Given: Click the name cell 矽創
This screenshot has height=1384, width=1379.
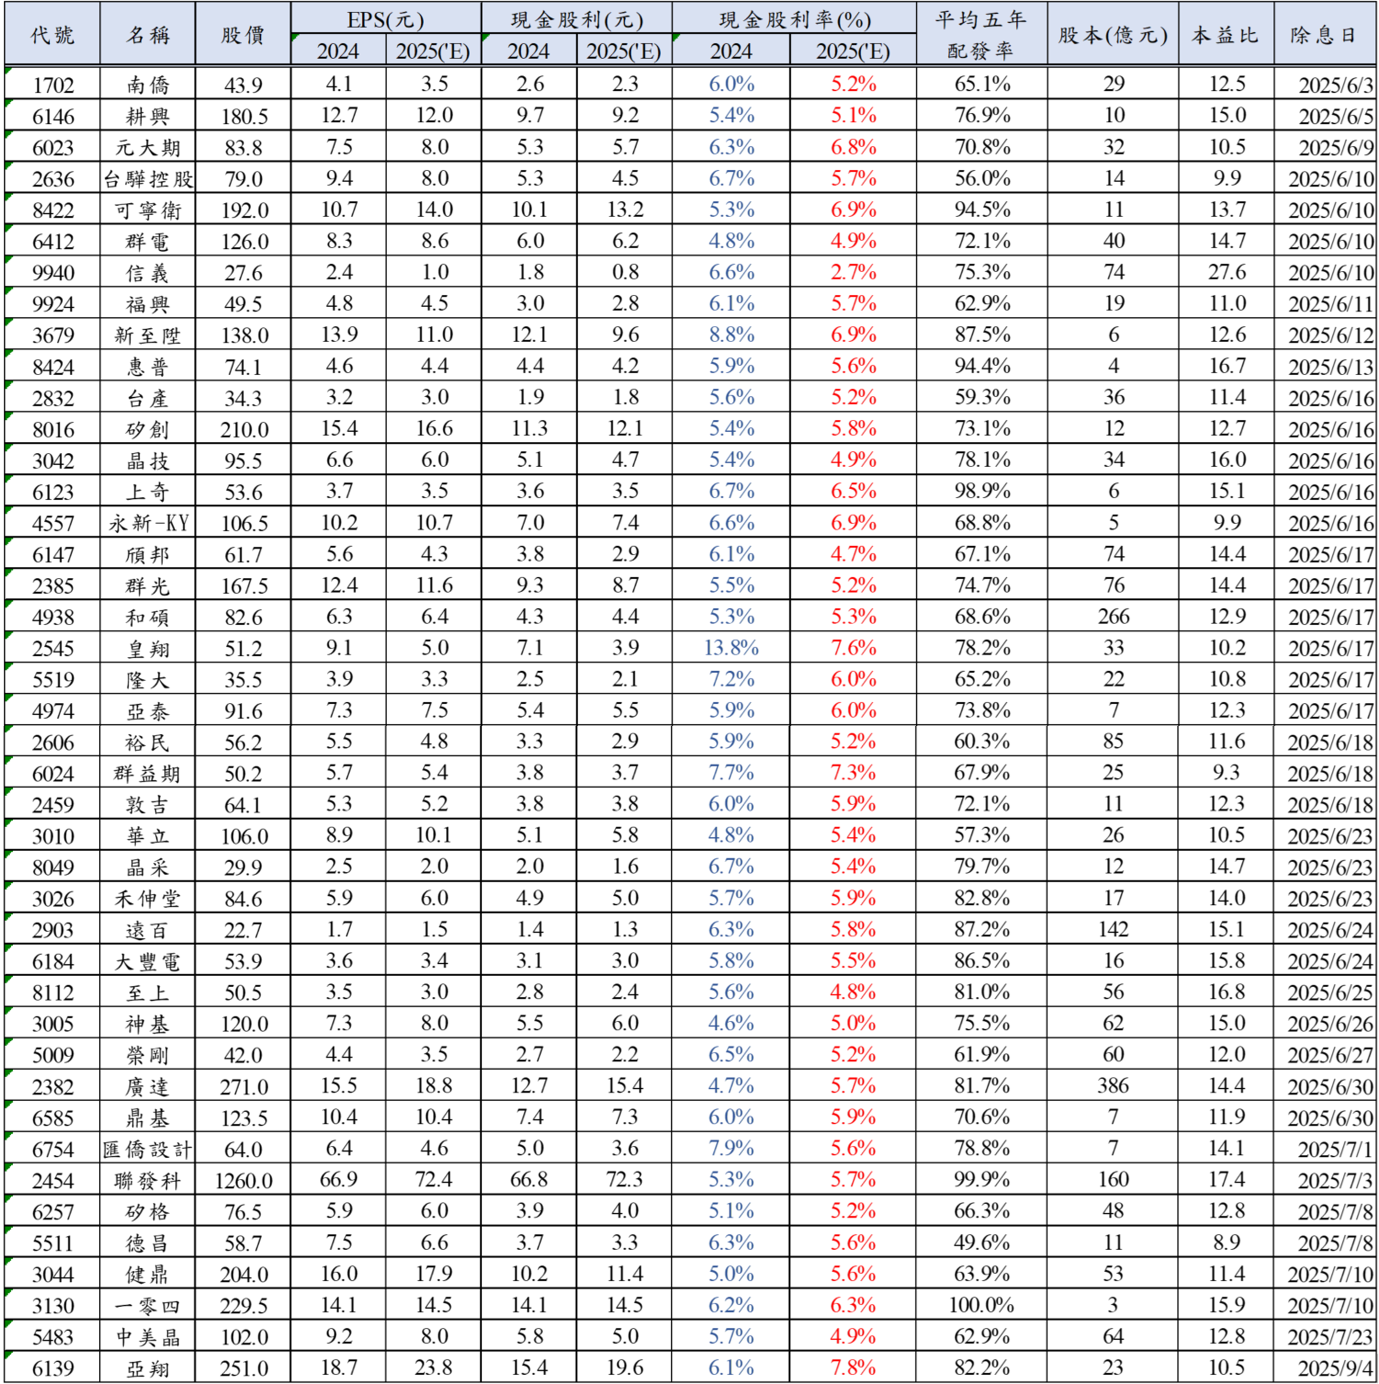Looking at the screenshot, I should point(148,429).
